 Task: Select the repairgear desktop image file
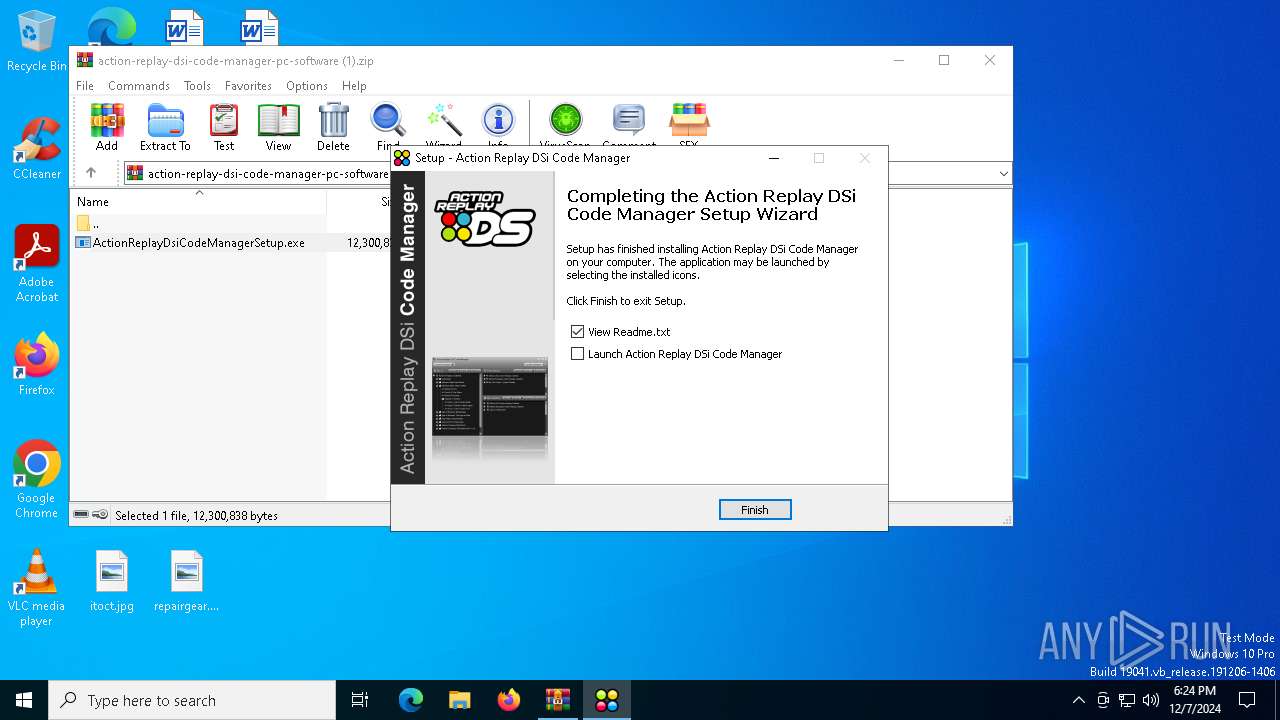click(187, 581)
